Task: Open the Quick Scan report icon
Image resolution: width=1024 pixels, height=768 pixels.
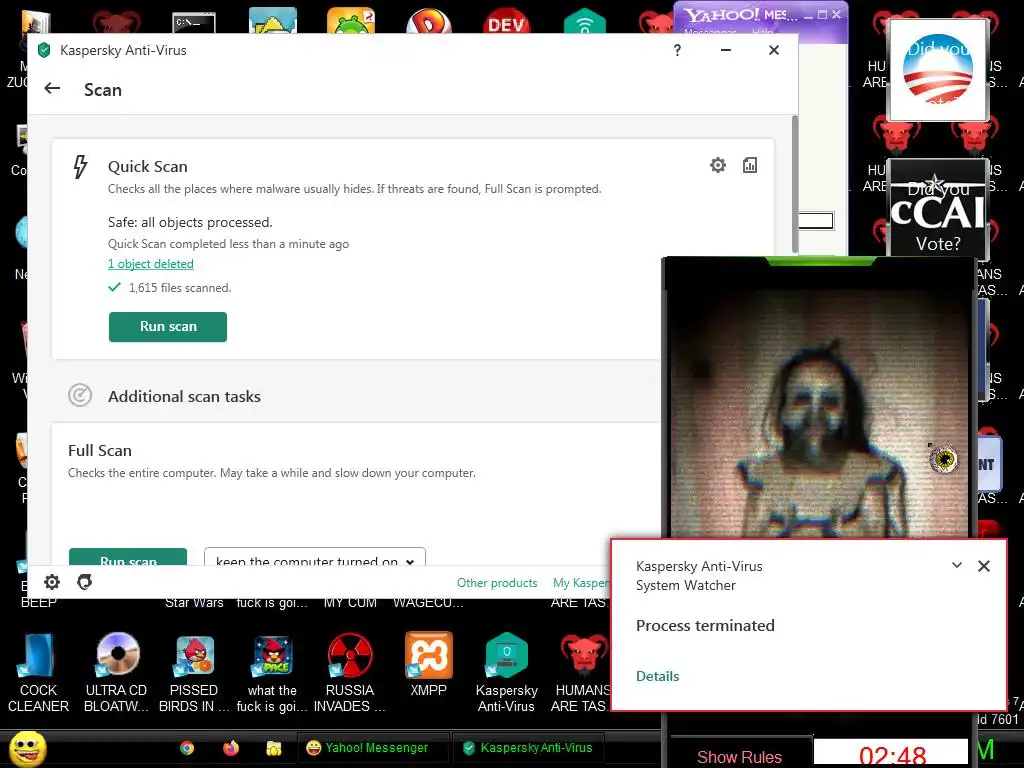Action: 750,165
